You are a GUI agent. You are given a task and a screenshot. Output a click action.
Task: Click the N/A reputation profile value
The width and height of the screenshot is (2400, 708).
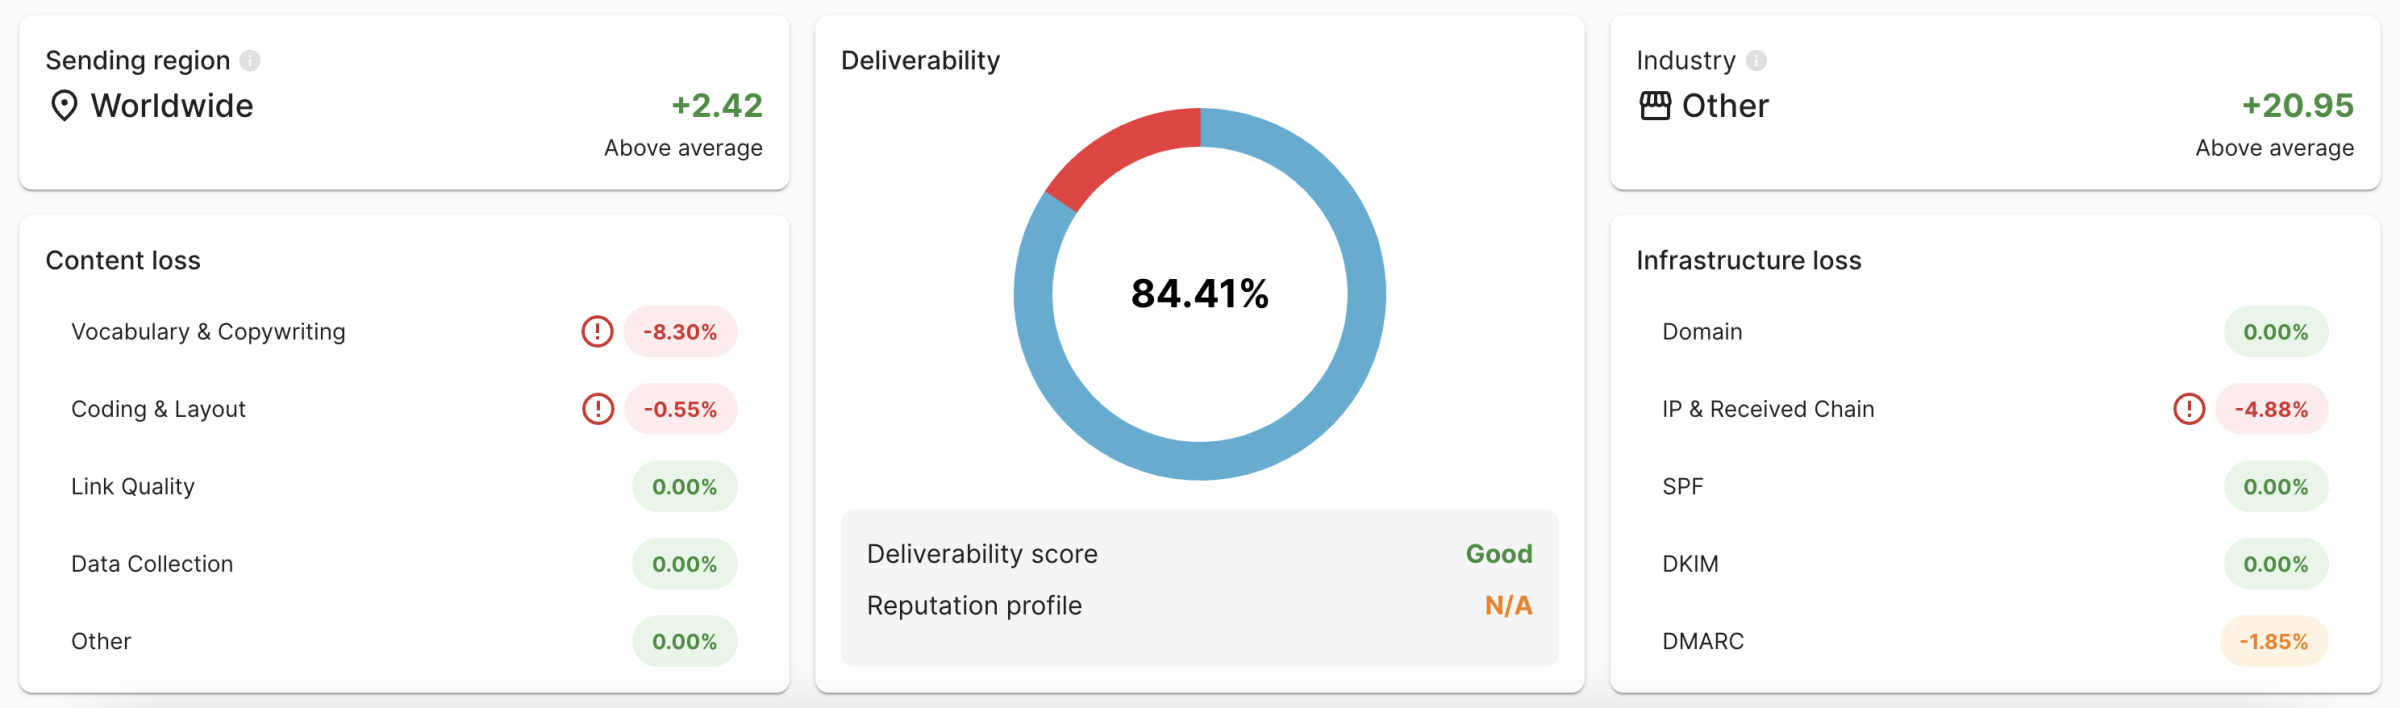[1509, 605]
